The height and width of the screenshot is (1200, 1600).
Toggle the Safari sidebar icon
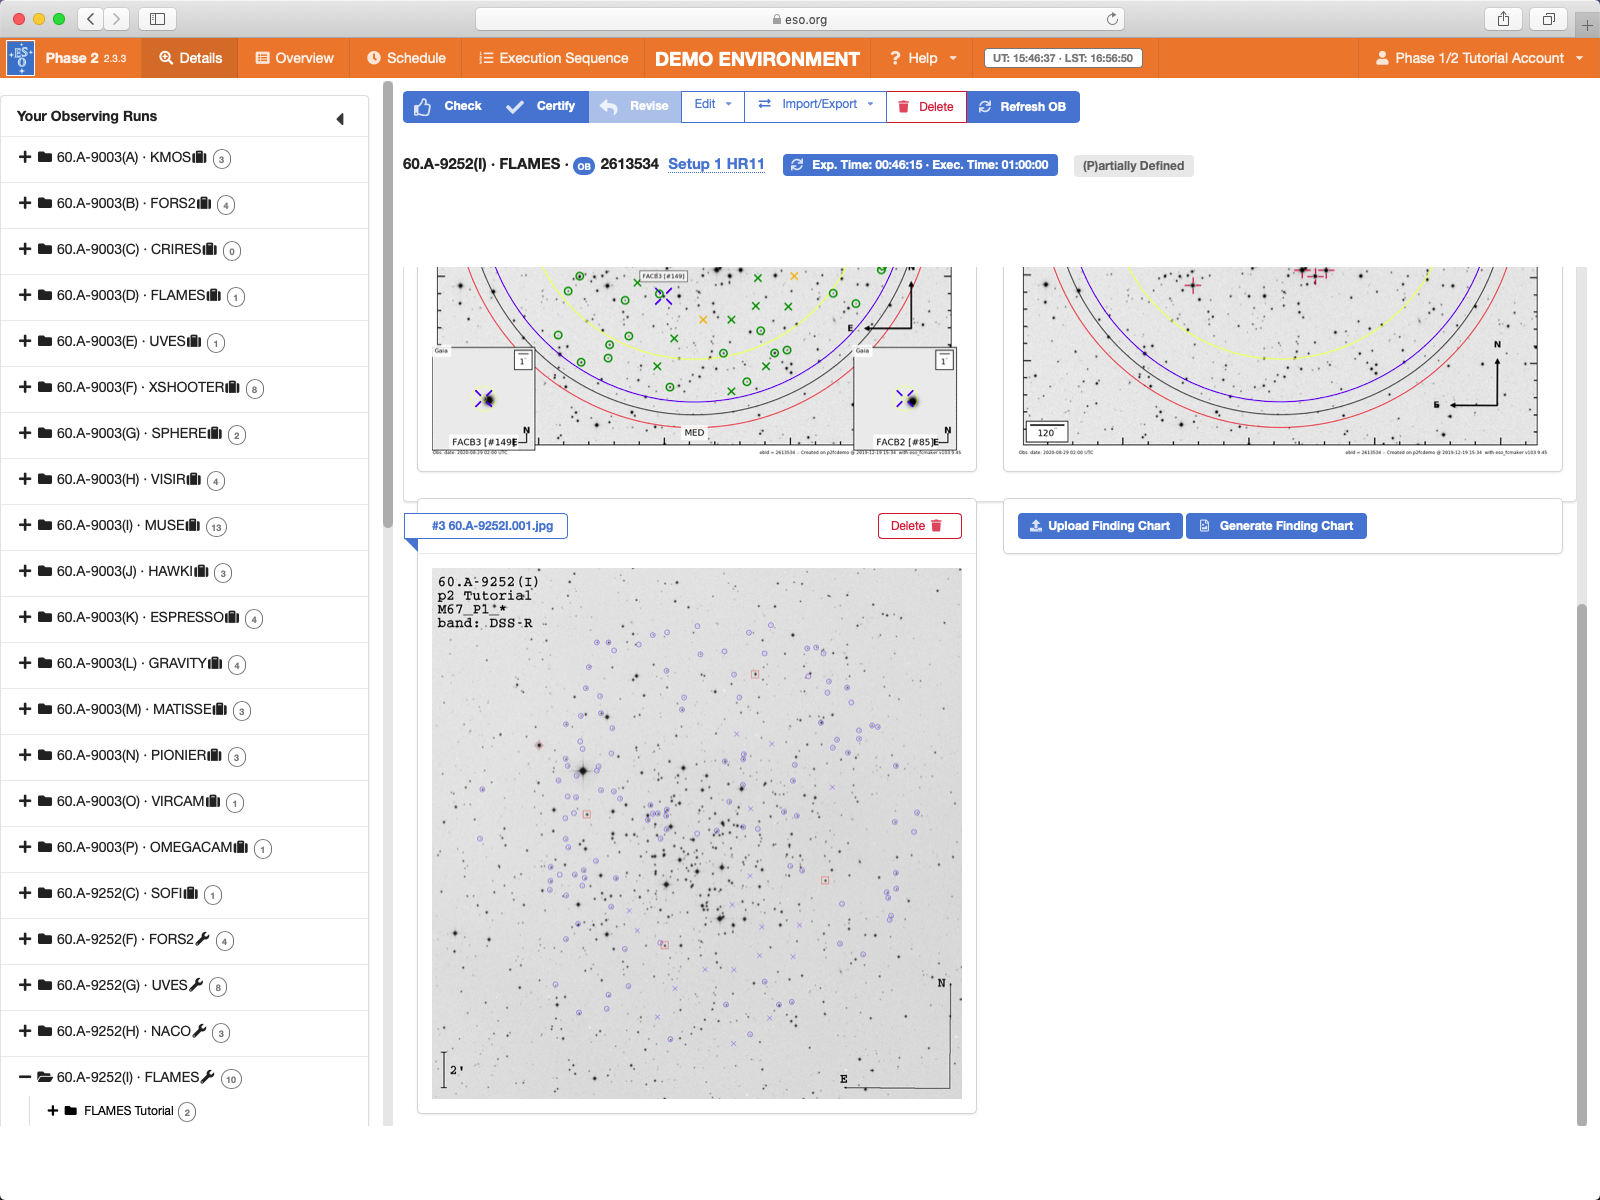(157, 19)
